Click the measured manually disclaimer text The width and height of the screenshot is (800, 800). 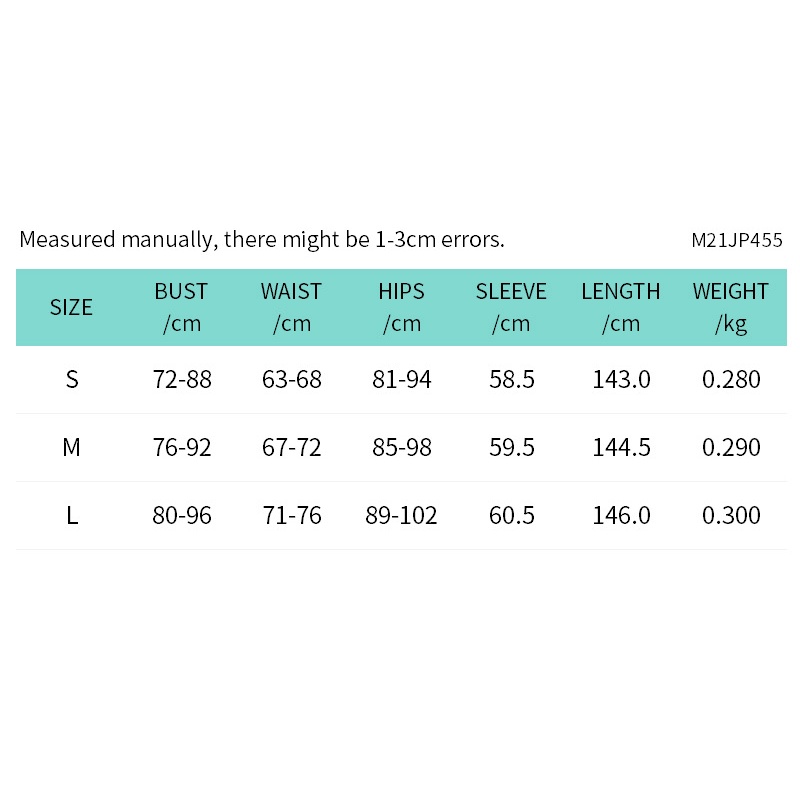tap(262, 240)
